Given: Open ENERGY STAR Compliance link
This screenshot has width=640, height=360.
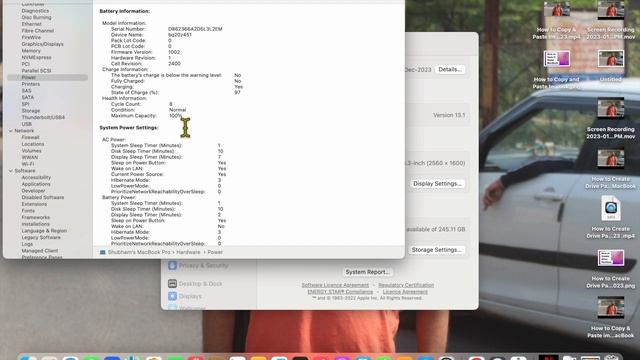Looking at the screenshot, I should 340,292.
